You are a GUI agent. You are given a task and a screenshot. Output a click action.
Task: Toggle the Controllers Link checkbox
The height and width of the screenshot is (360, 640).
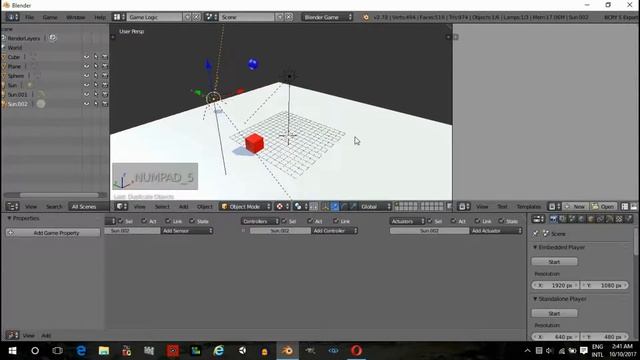336,221
